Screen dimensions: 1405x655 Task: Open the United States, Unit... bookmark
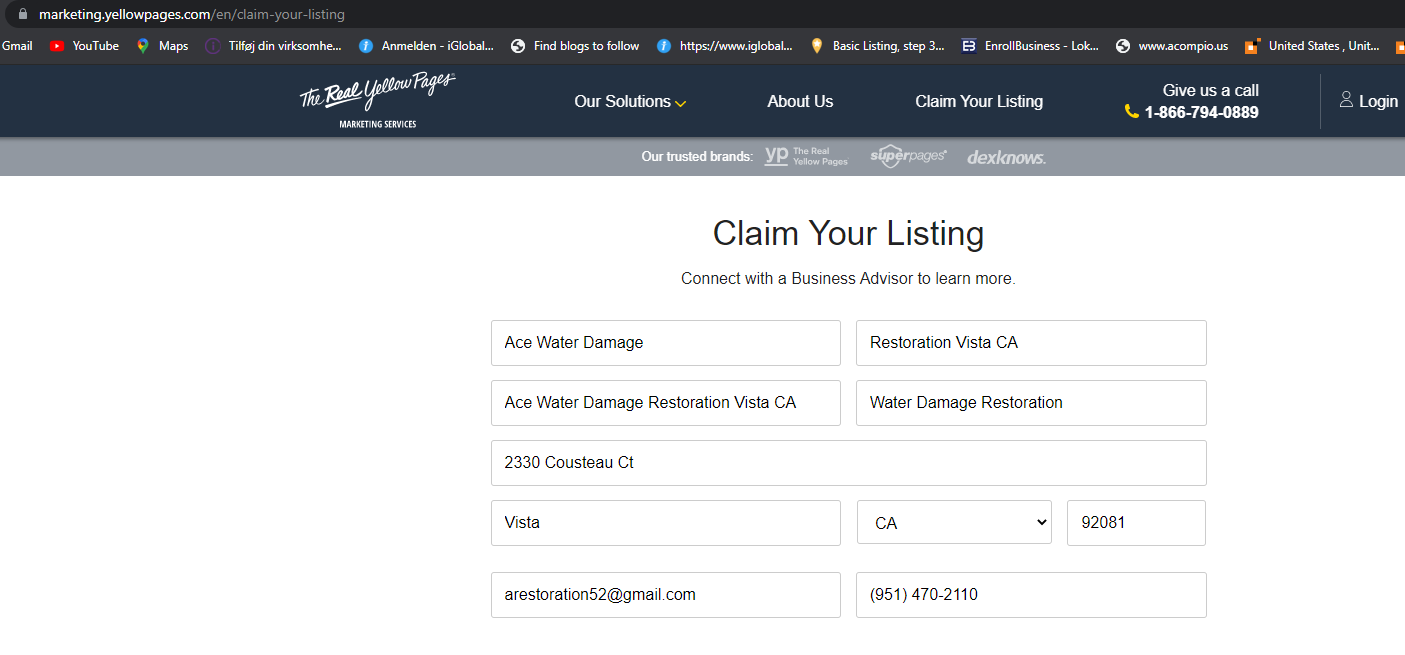click(x=1313, y=46)
